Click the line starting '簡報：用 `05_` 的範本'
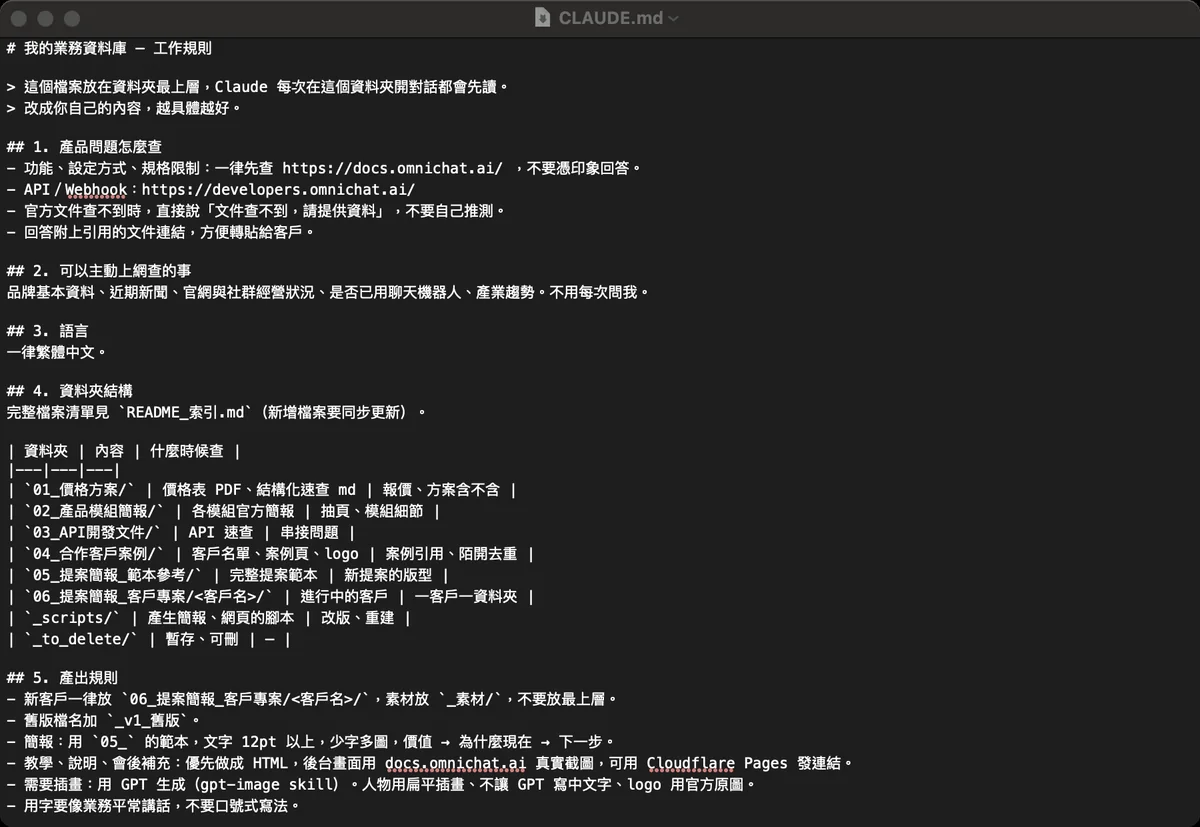1200x827 pixels. [310, 742]
